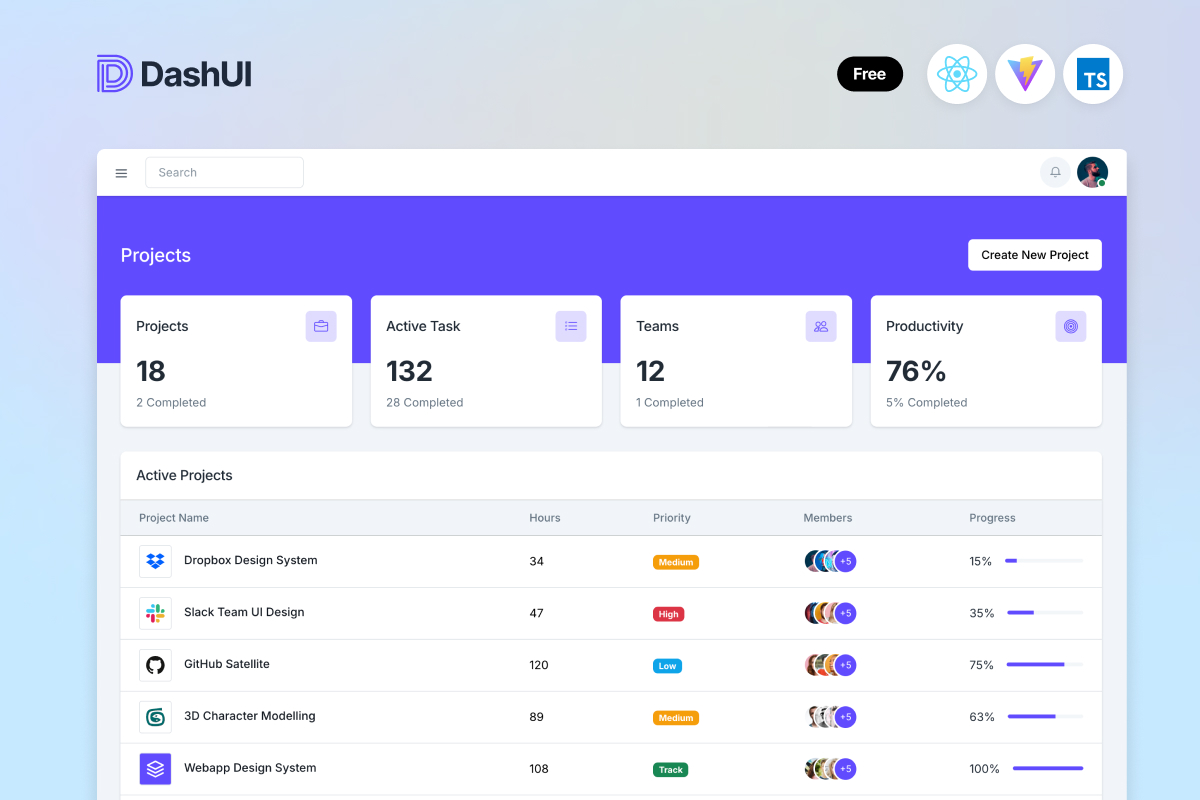
Task: Open the GitHub Satellite project icon
Action: [155, 665]
